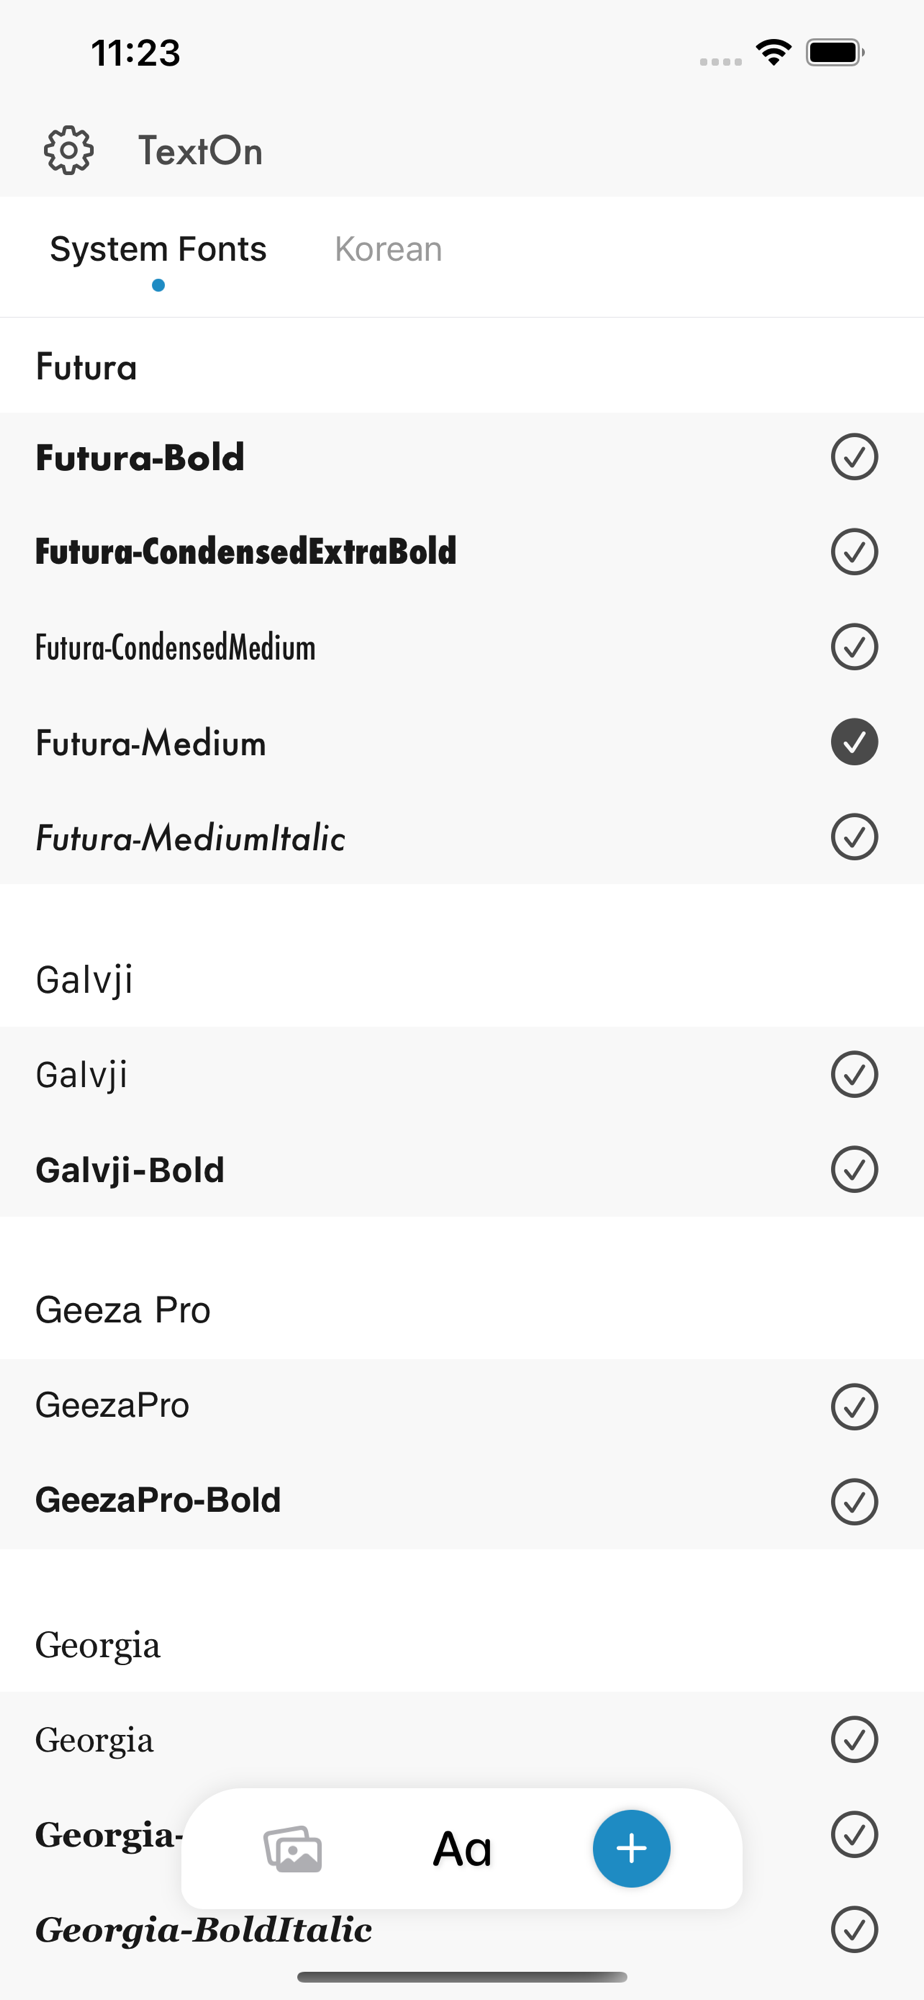Tap the Futura family header
The width and height of the screenshot is (924, 2000).
[86, 367]
